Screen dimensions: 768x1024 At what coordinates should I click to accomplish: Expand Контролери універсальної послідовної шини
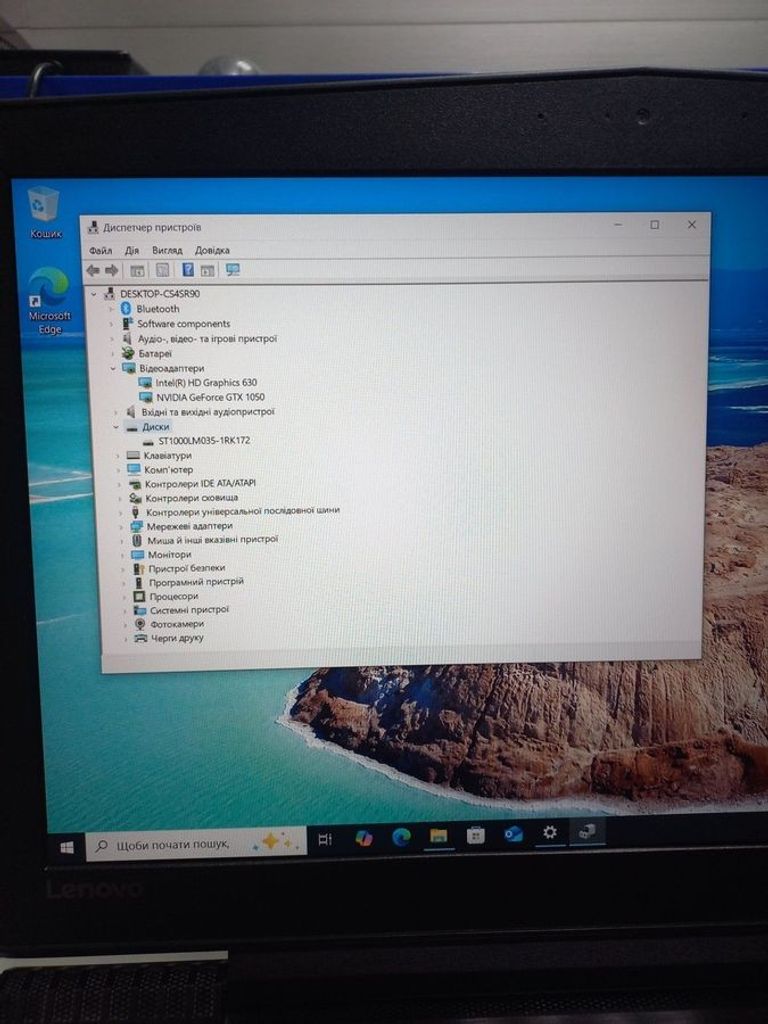(x=120, y=513)
